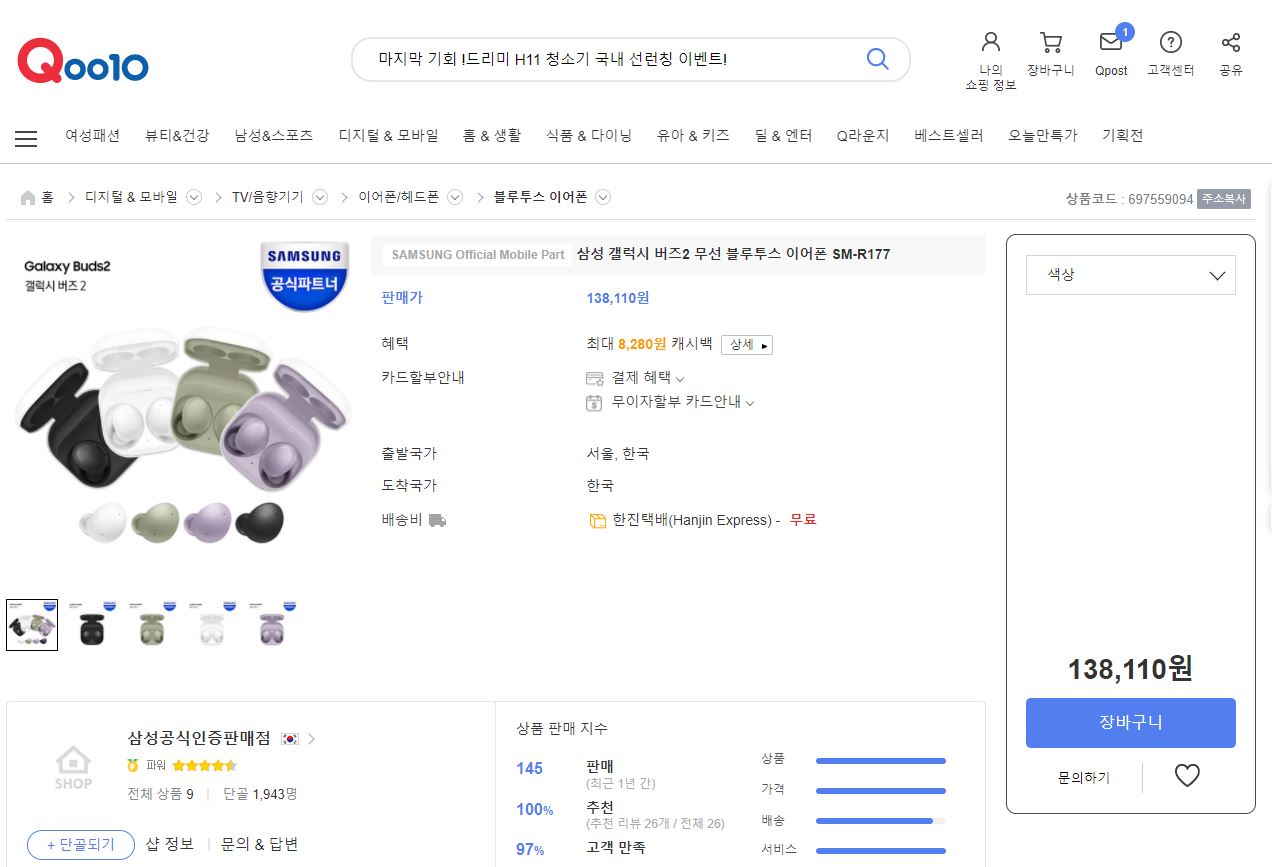Select the black Buds2 thumbnail
This screenshot has height=867, width=1272.
[92, 625]
